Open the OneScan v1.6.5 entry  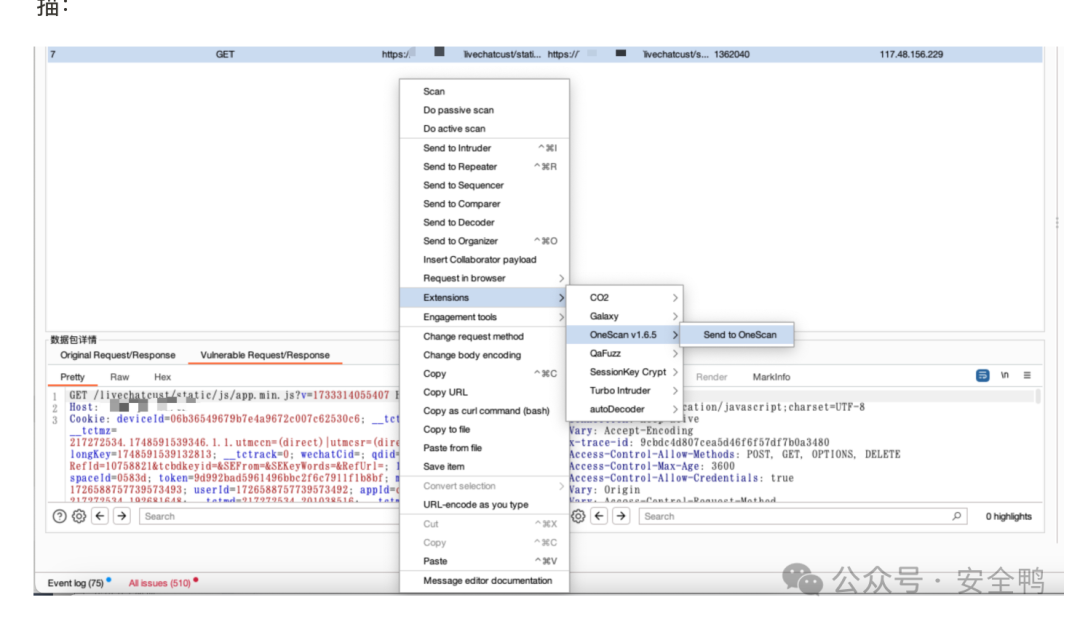(x=624, y=335)
